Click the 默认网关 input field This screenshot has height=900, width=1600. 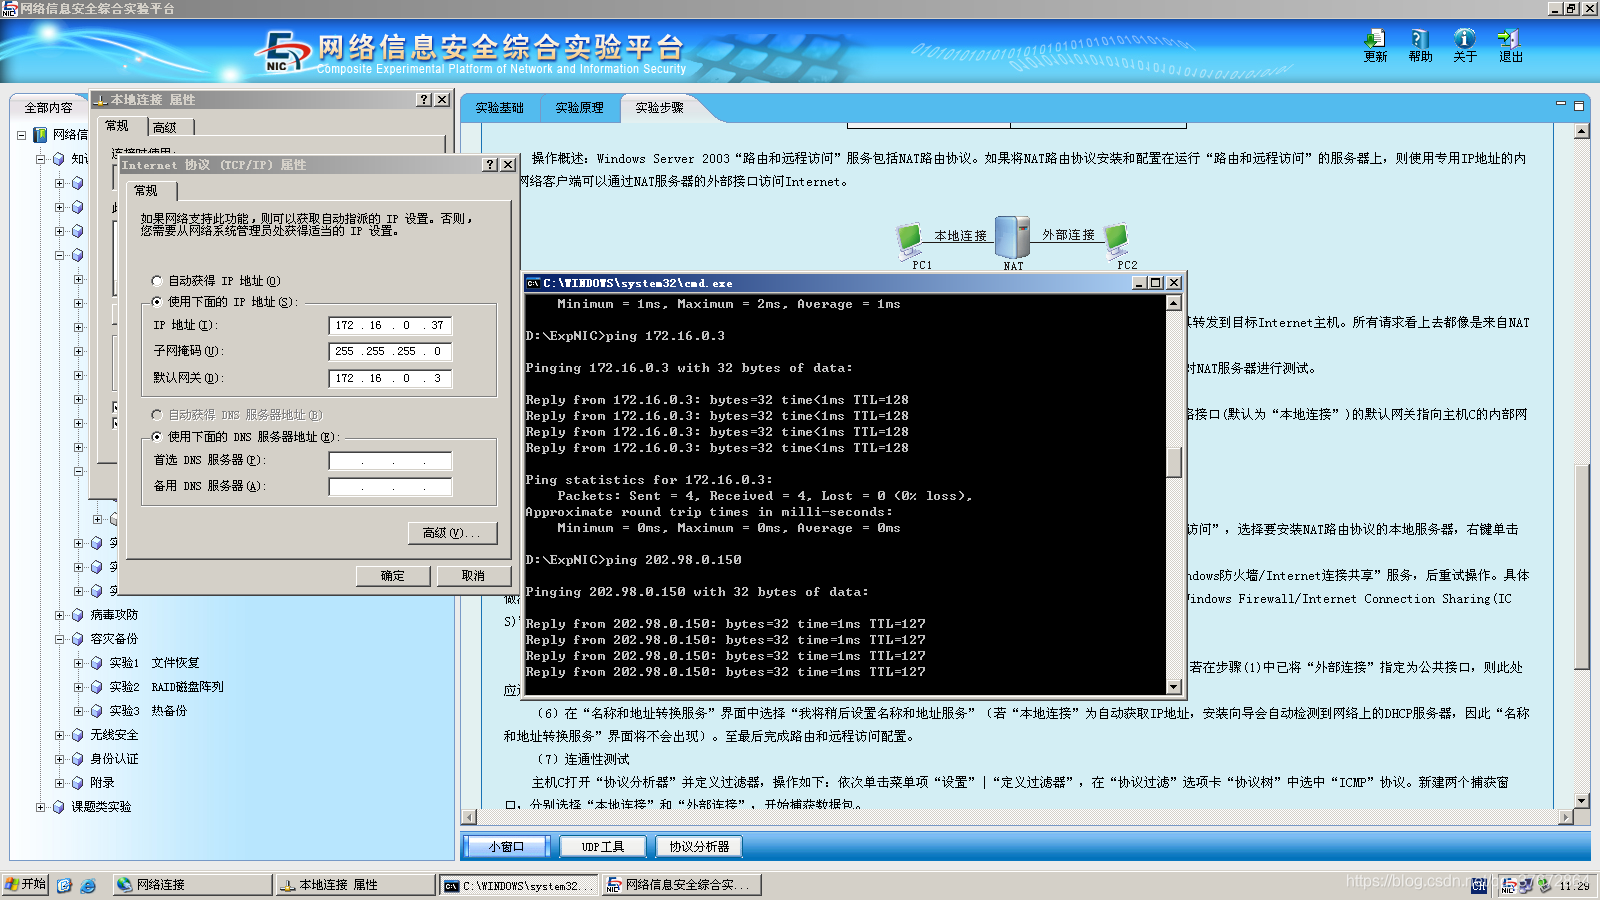point(391,378)
